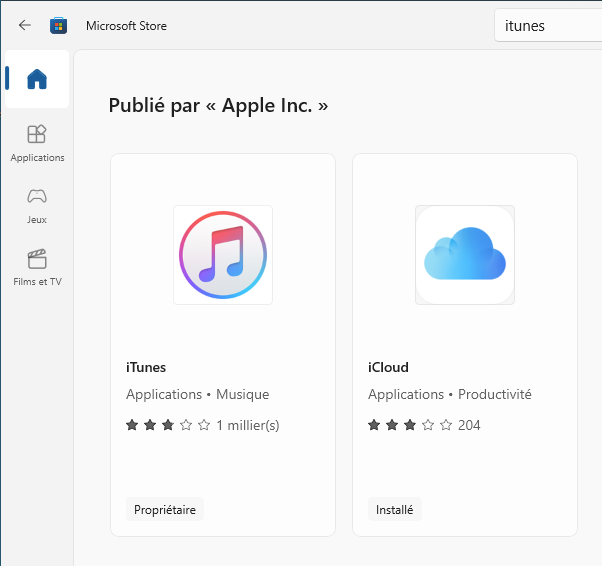Click the iTunes app title

click(x=146, y=367)
